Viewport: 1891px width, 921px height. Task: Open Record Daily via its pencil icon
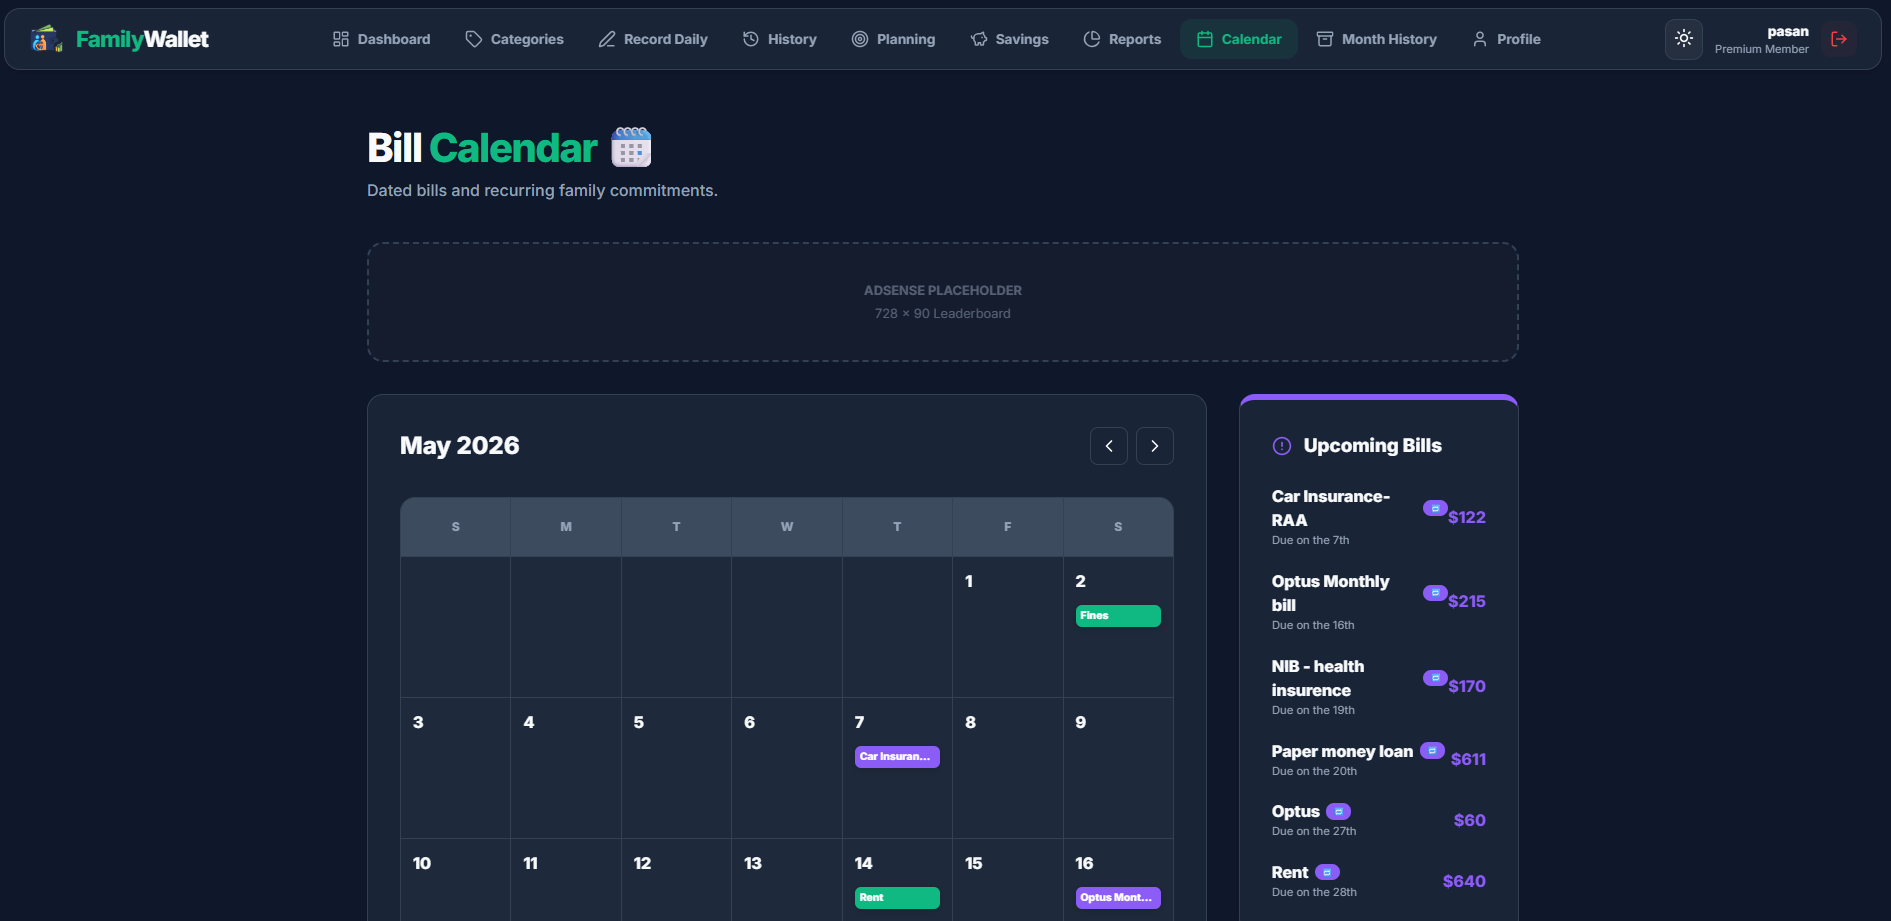607,39
